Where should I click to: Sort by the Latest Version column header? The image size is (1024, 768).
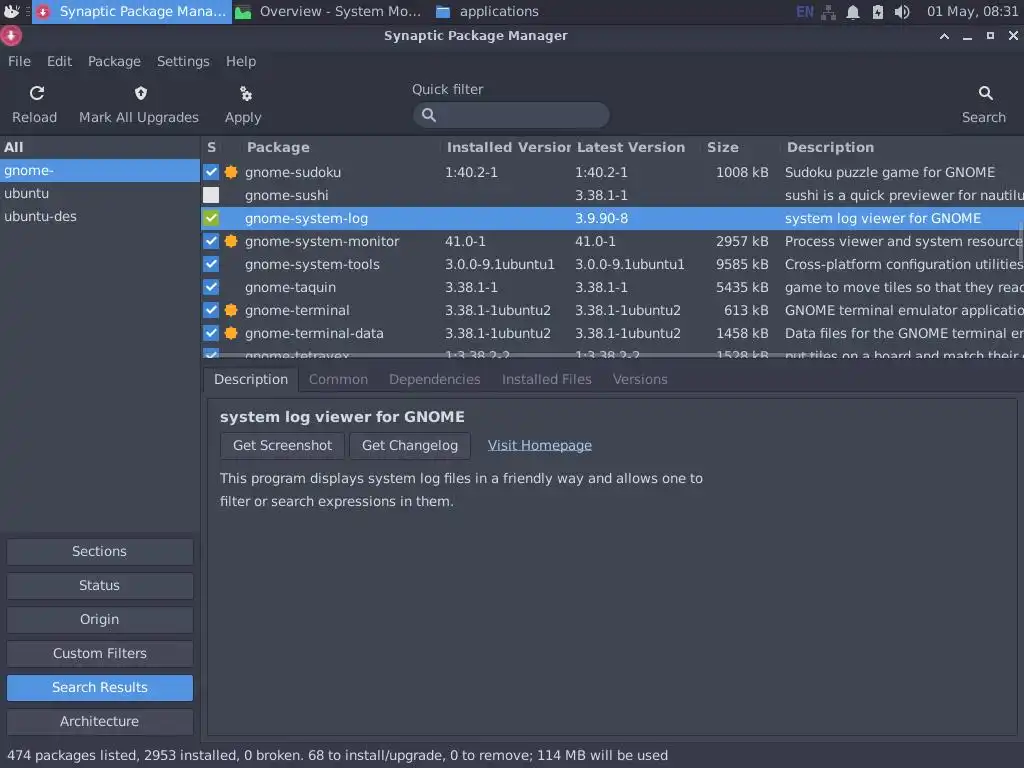637,148
